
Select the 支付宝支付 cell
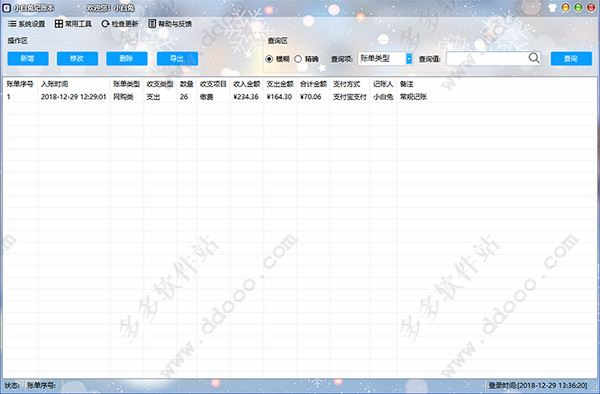[350, 97]
